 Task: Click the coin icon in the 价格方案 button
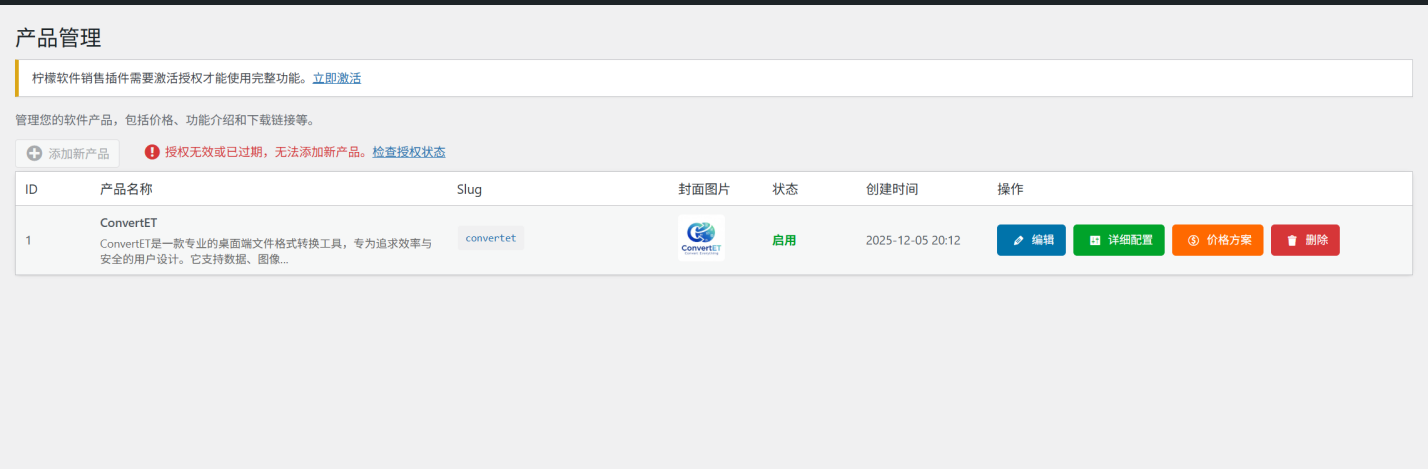[1193, 240]
